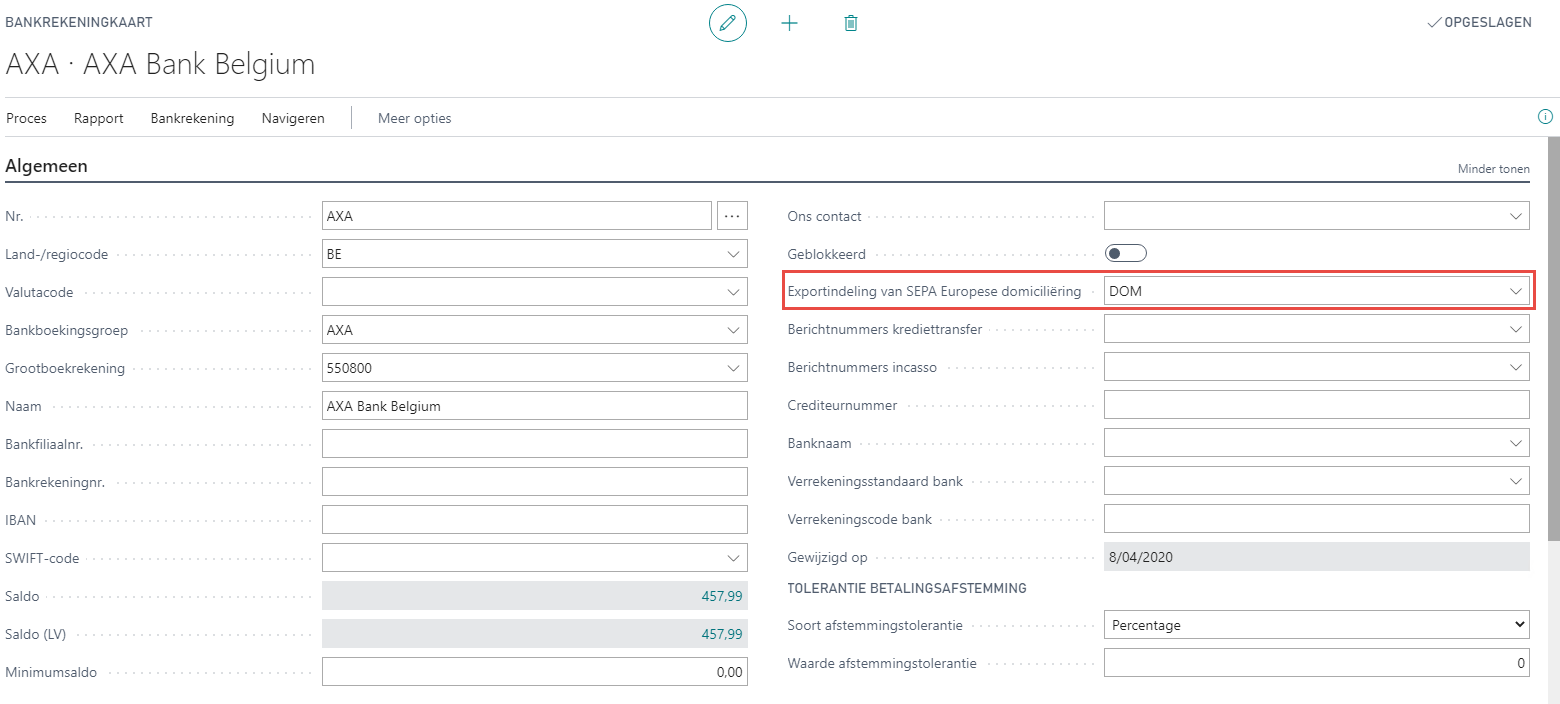Image resolution: width=1560 pixels, height=704 pixels.
Task: Expand the Land-/regiocode dropdown
Action: (734, 254)
